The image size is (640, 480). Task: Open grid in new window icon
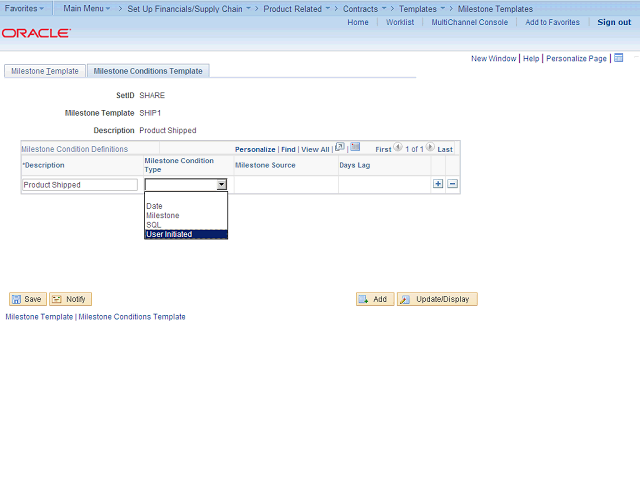pyautogui.click(x=340, y=147)
